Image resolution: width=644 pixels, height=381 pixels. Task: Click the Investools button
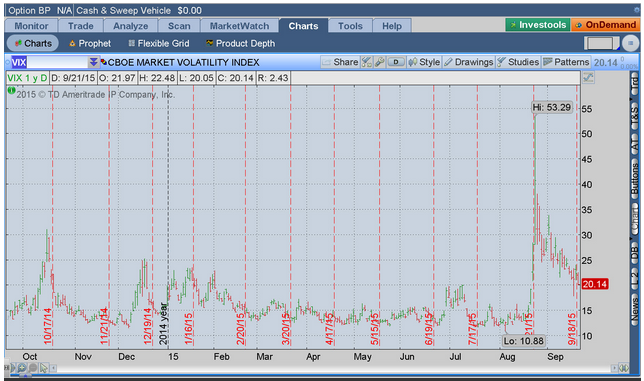click(538, 25)
